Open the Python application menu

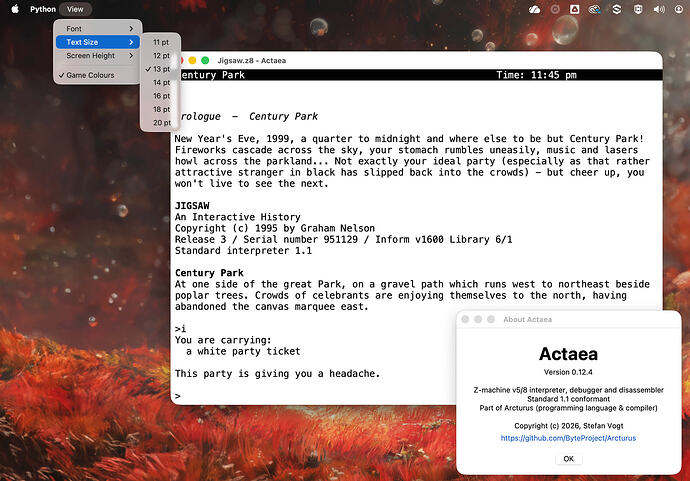pos(43,9)
